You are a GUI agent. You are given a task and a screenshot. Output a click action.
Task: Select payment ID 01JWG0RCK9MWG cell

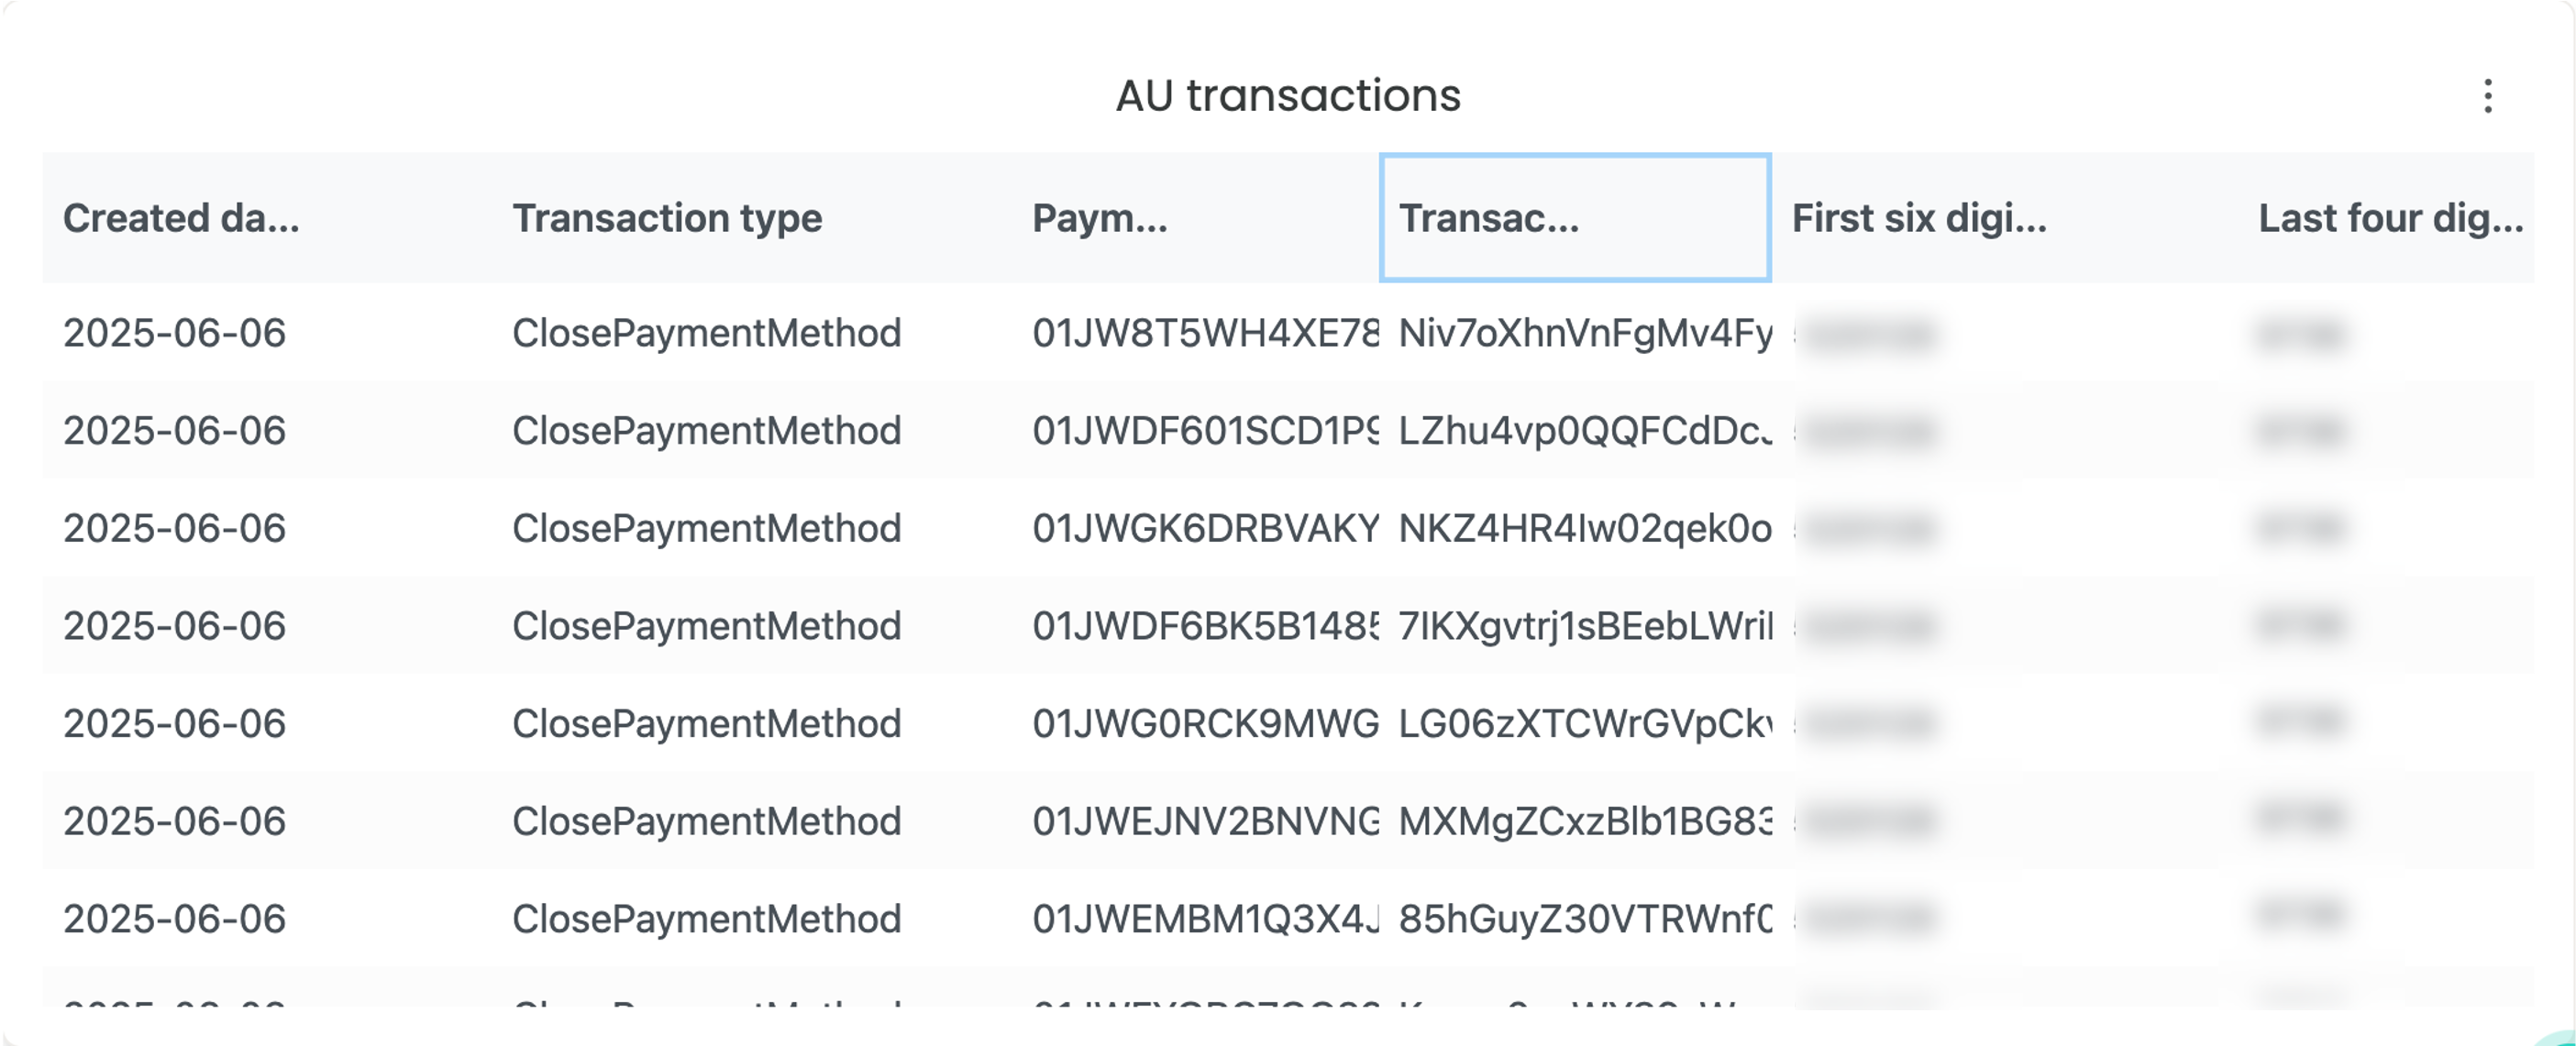pos(1205,724)
